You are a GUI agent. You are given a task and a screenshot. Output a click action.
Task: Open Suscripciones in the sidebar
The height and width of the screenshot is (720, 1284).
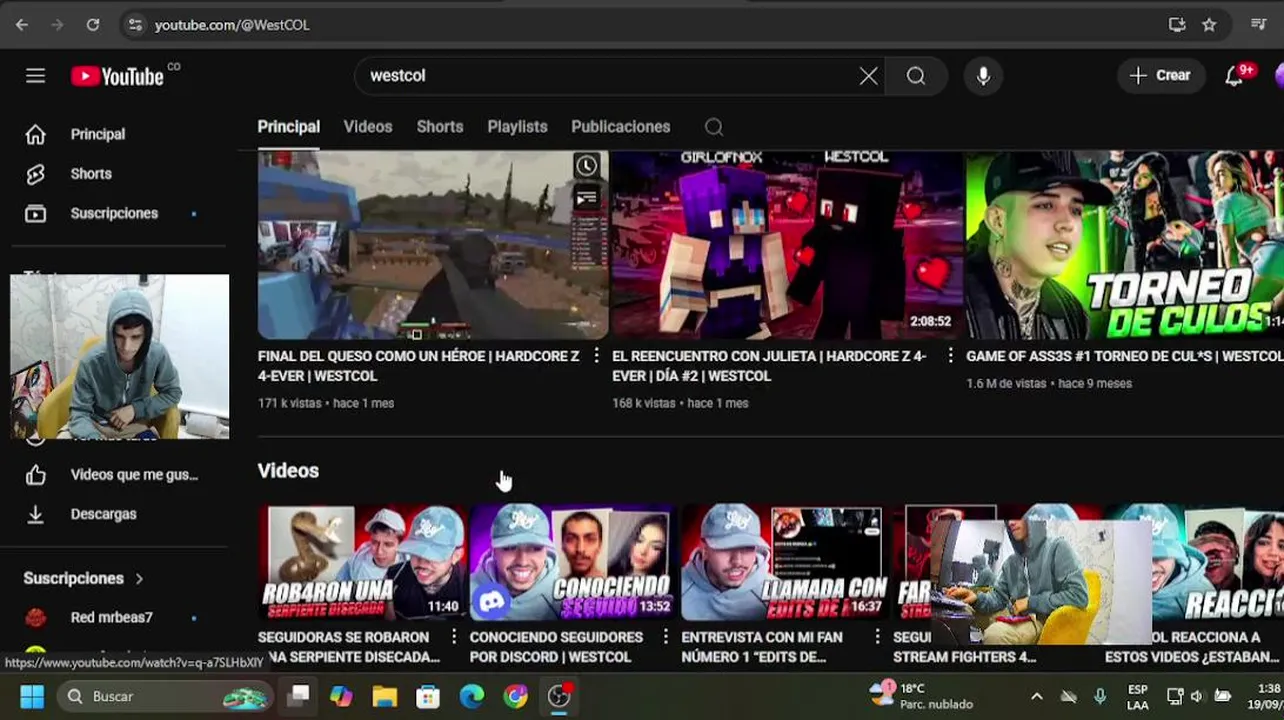pos(114,213)
